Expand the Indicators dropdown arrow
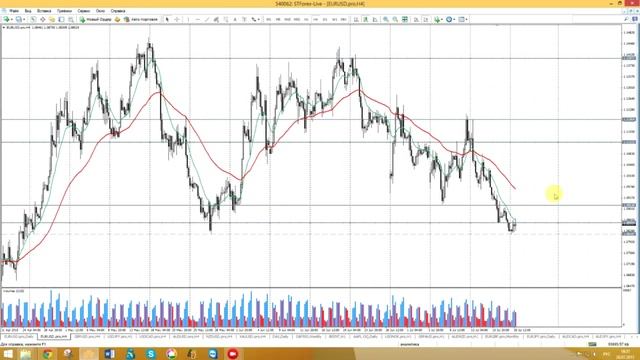640x360 pixels. 442,19
